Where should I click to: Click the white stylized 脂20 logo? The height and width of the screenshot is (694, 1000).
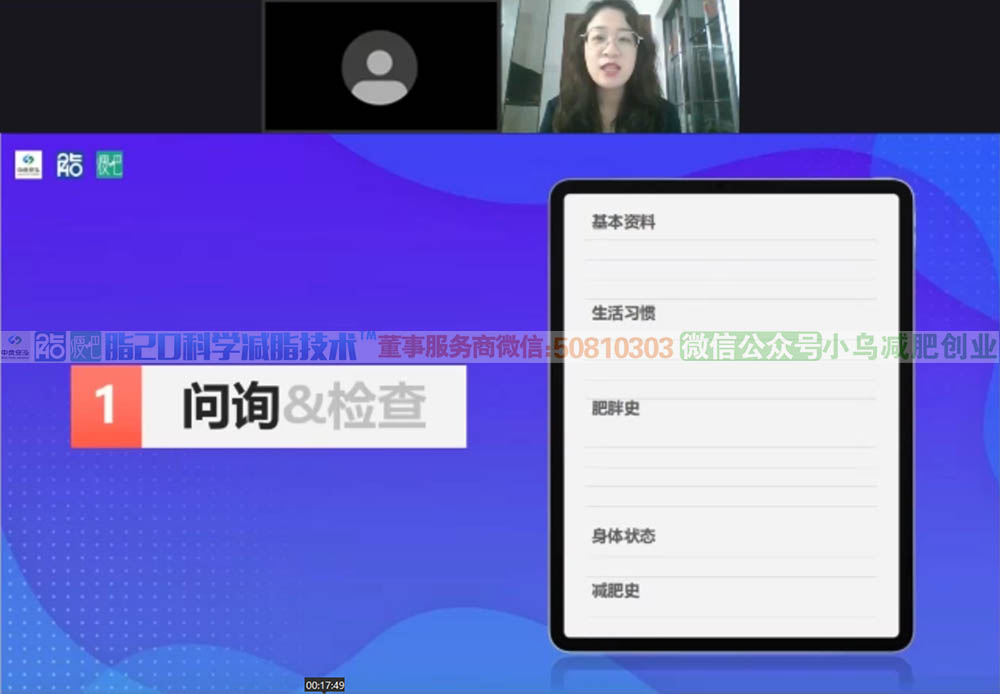[x=70, y=165]
